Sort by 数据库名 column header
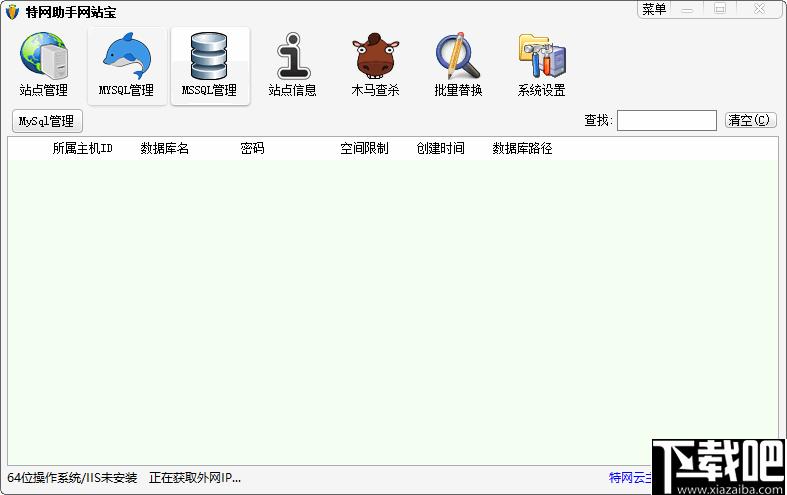Image resolution: width=787 pixels, height=495 pixels. pos(165,148)
